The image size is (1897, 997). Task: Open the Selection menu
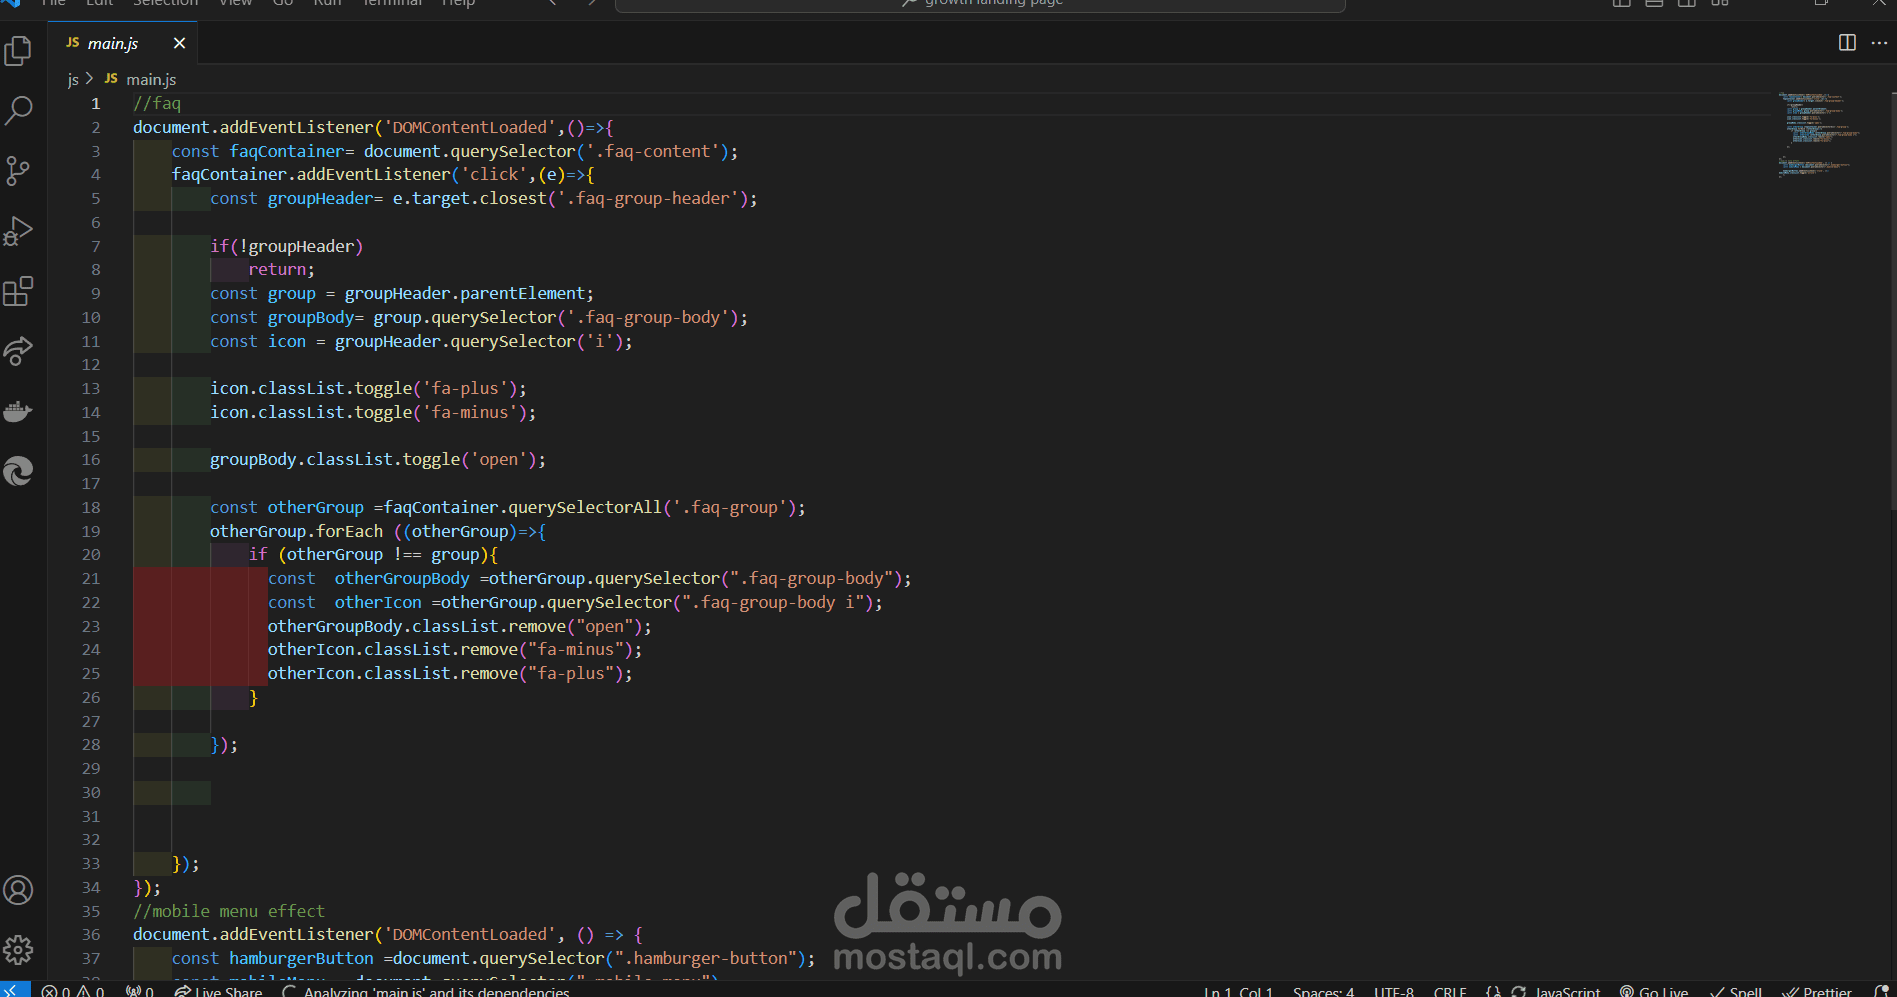click(x=166, y=3)
